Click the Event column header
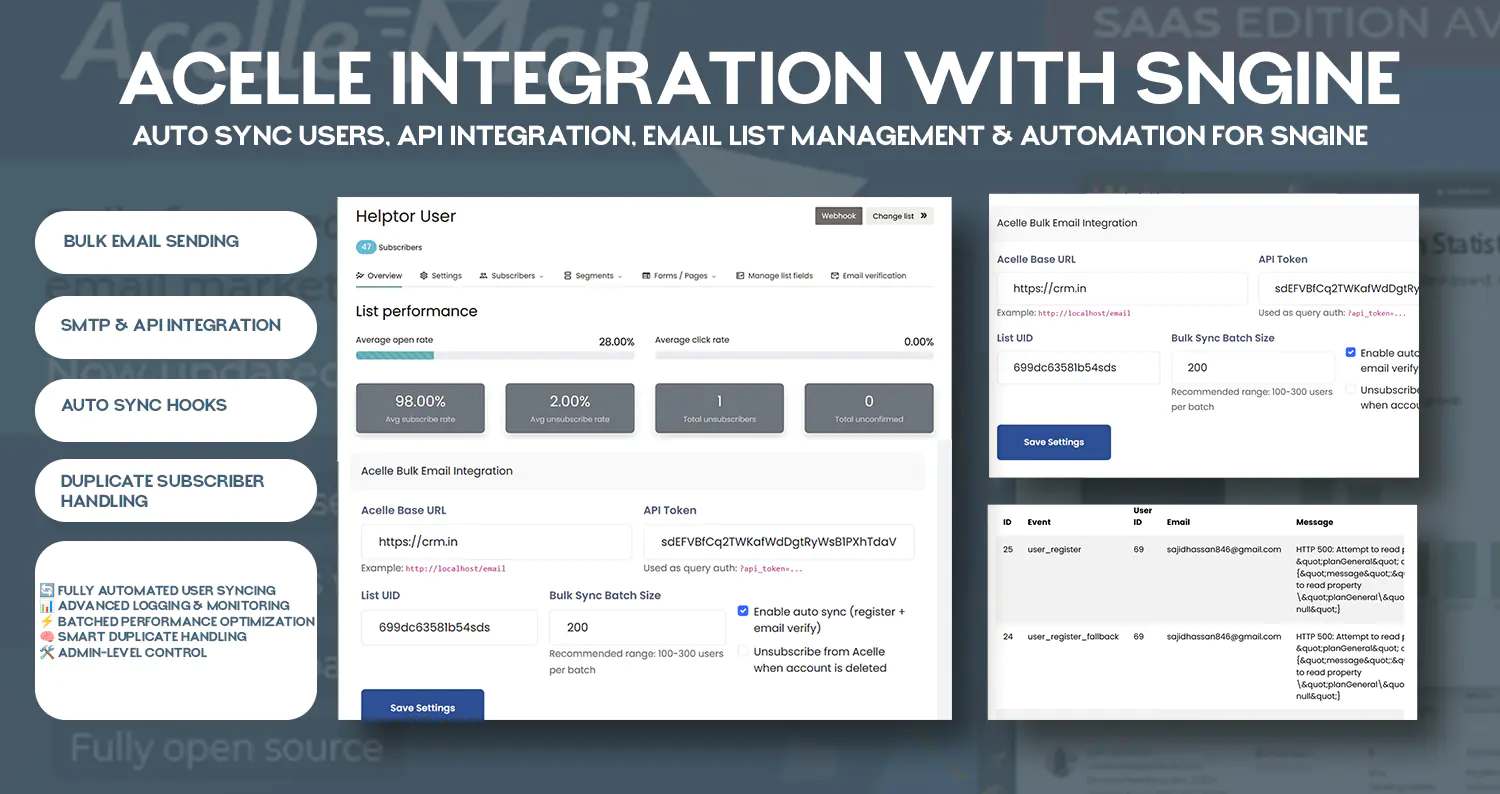 click(x=1039, y=522)
